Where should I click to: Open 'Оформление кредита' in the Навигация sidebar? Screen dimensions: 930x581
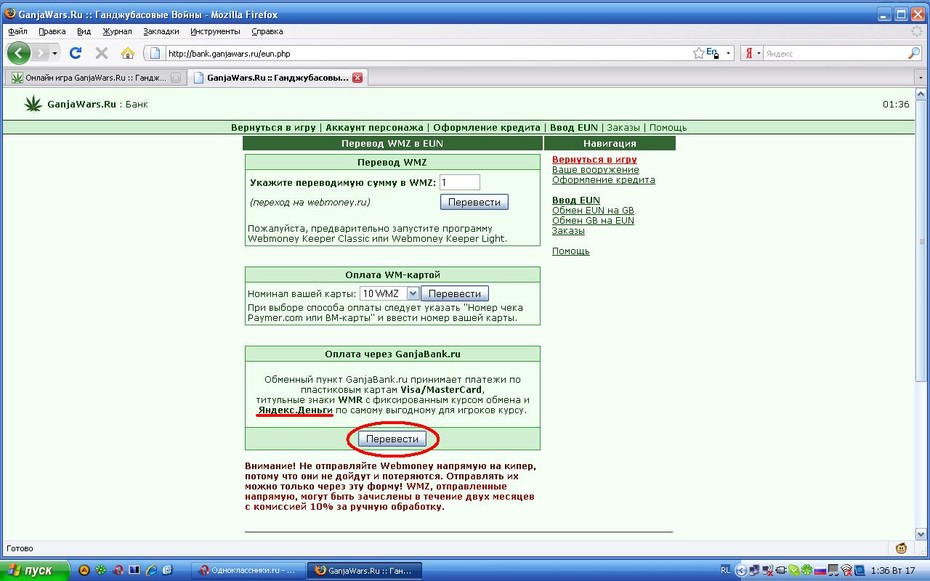click(x=603, y=180)
